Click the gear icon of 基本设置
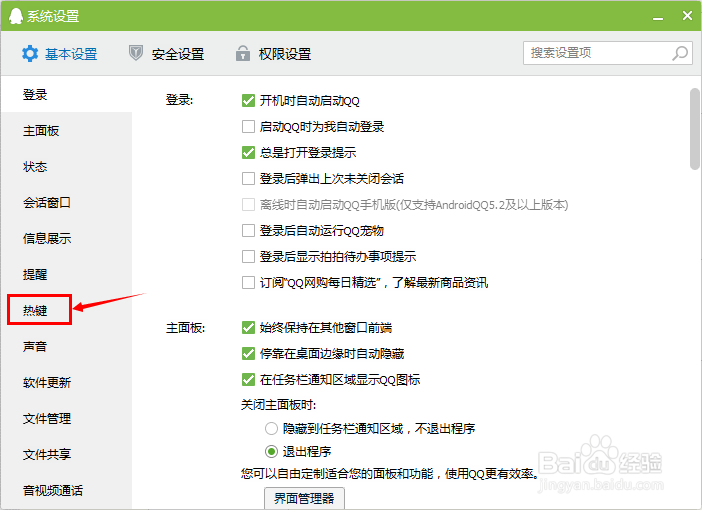The width and height of the screenshot is (702, 510). point(30,54)
